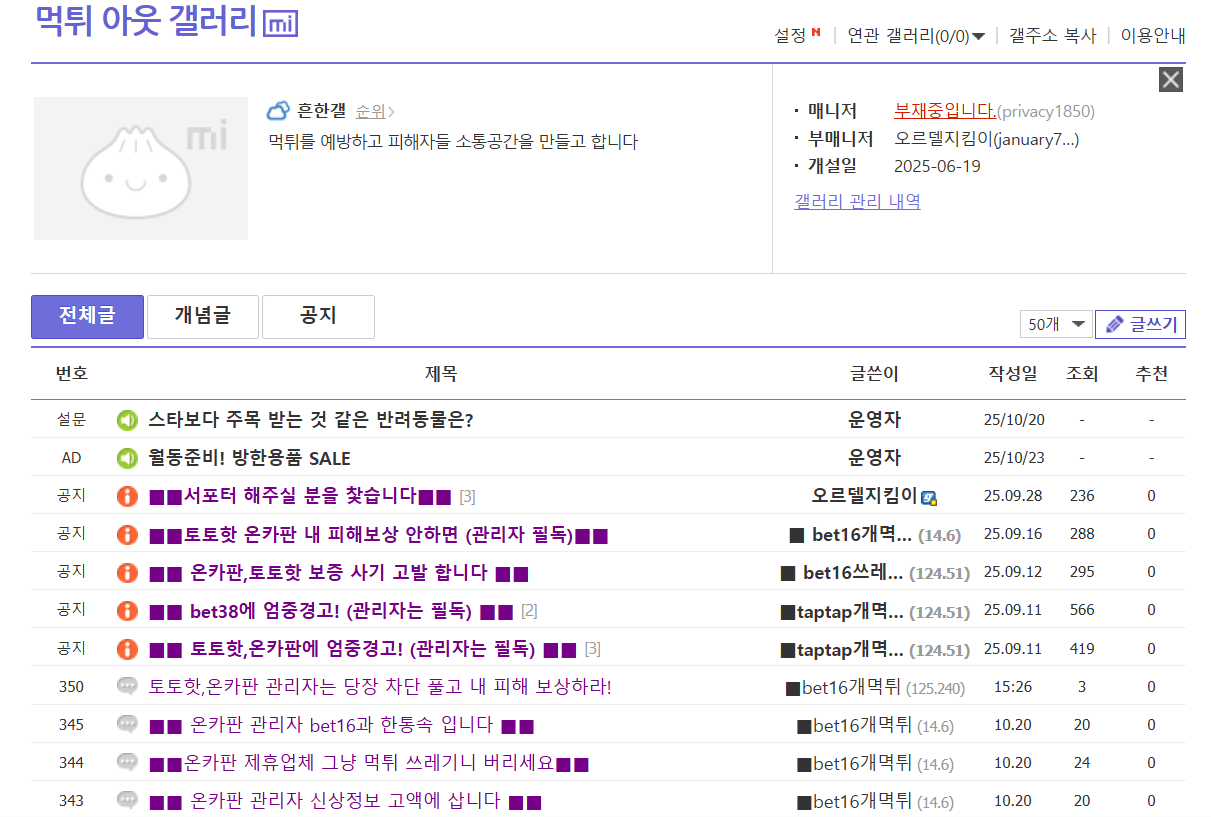Click the speech bubble icon on post 350
This screenshot has height=817, width=1211.
coord(127,687)
